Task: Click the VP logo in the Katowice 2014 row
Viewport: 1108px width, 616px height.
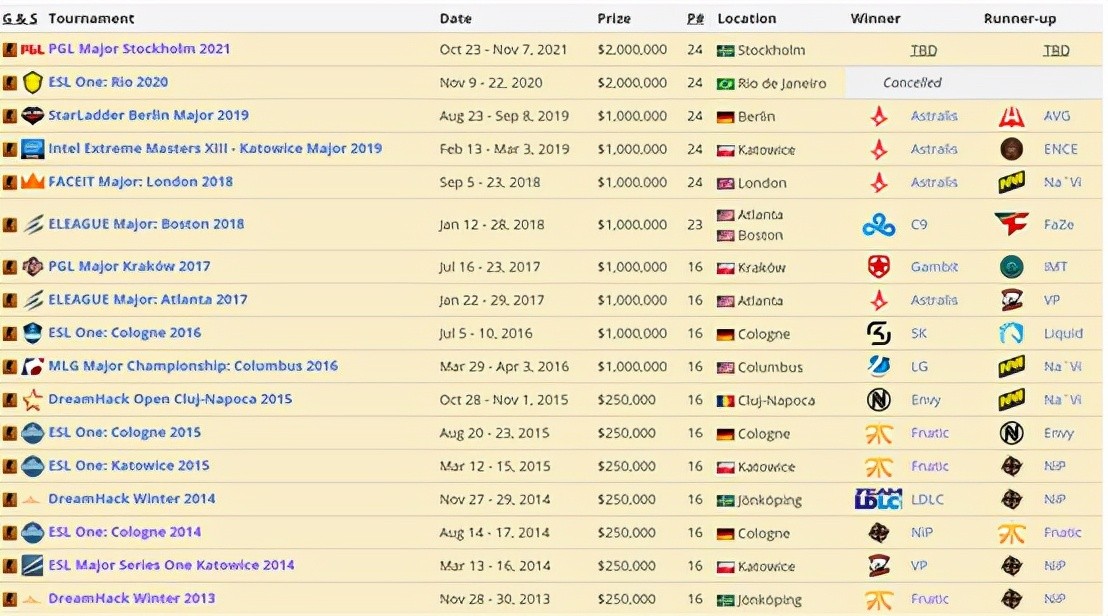Action: [878, 566]
